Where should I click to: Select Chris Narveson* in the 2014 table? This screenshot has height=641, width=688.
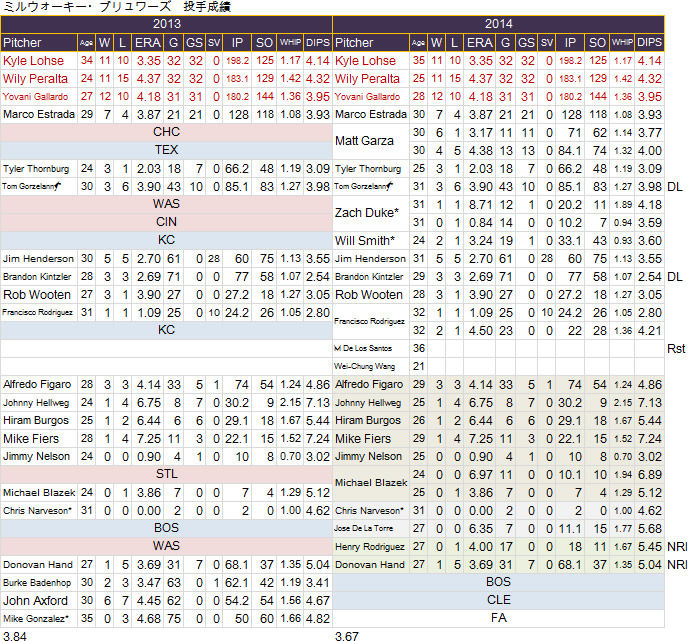(369, 511)
